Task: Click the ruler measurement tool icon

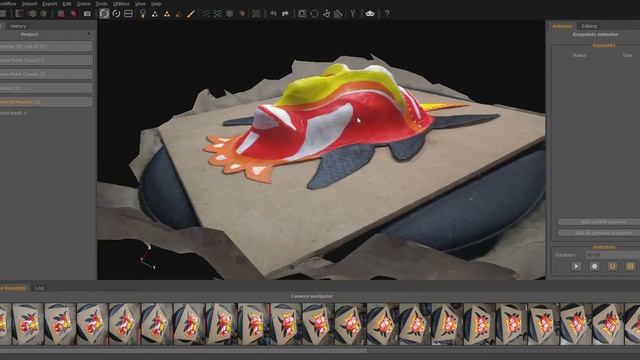Action: [x=338, y=13]
